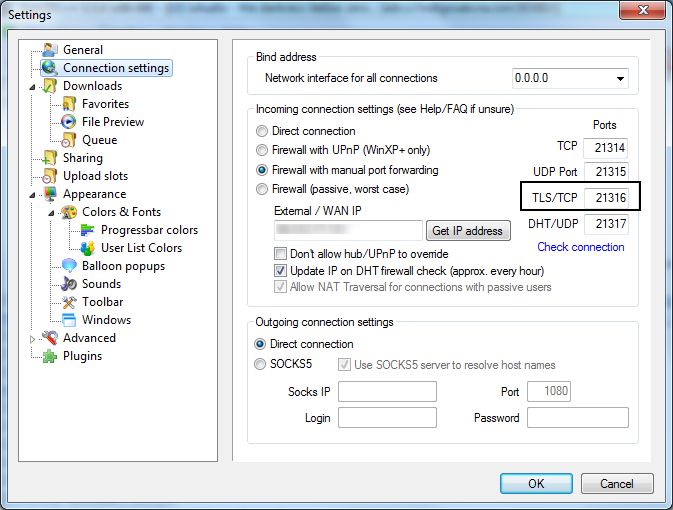This screenshot has width=673, height=510.
Task: Click the TCP port field
Action: (606, 148)
